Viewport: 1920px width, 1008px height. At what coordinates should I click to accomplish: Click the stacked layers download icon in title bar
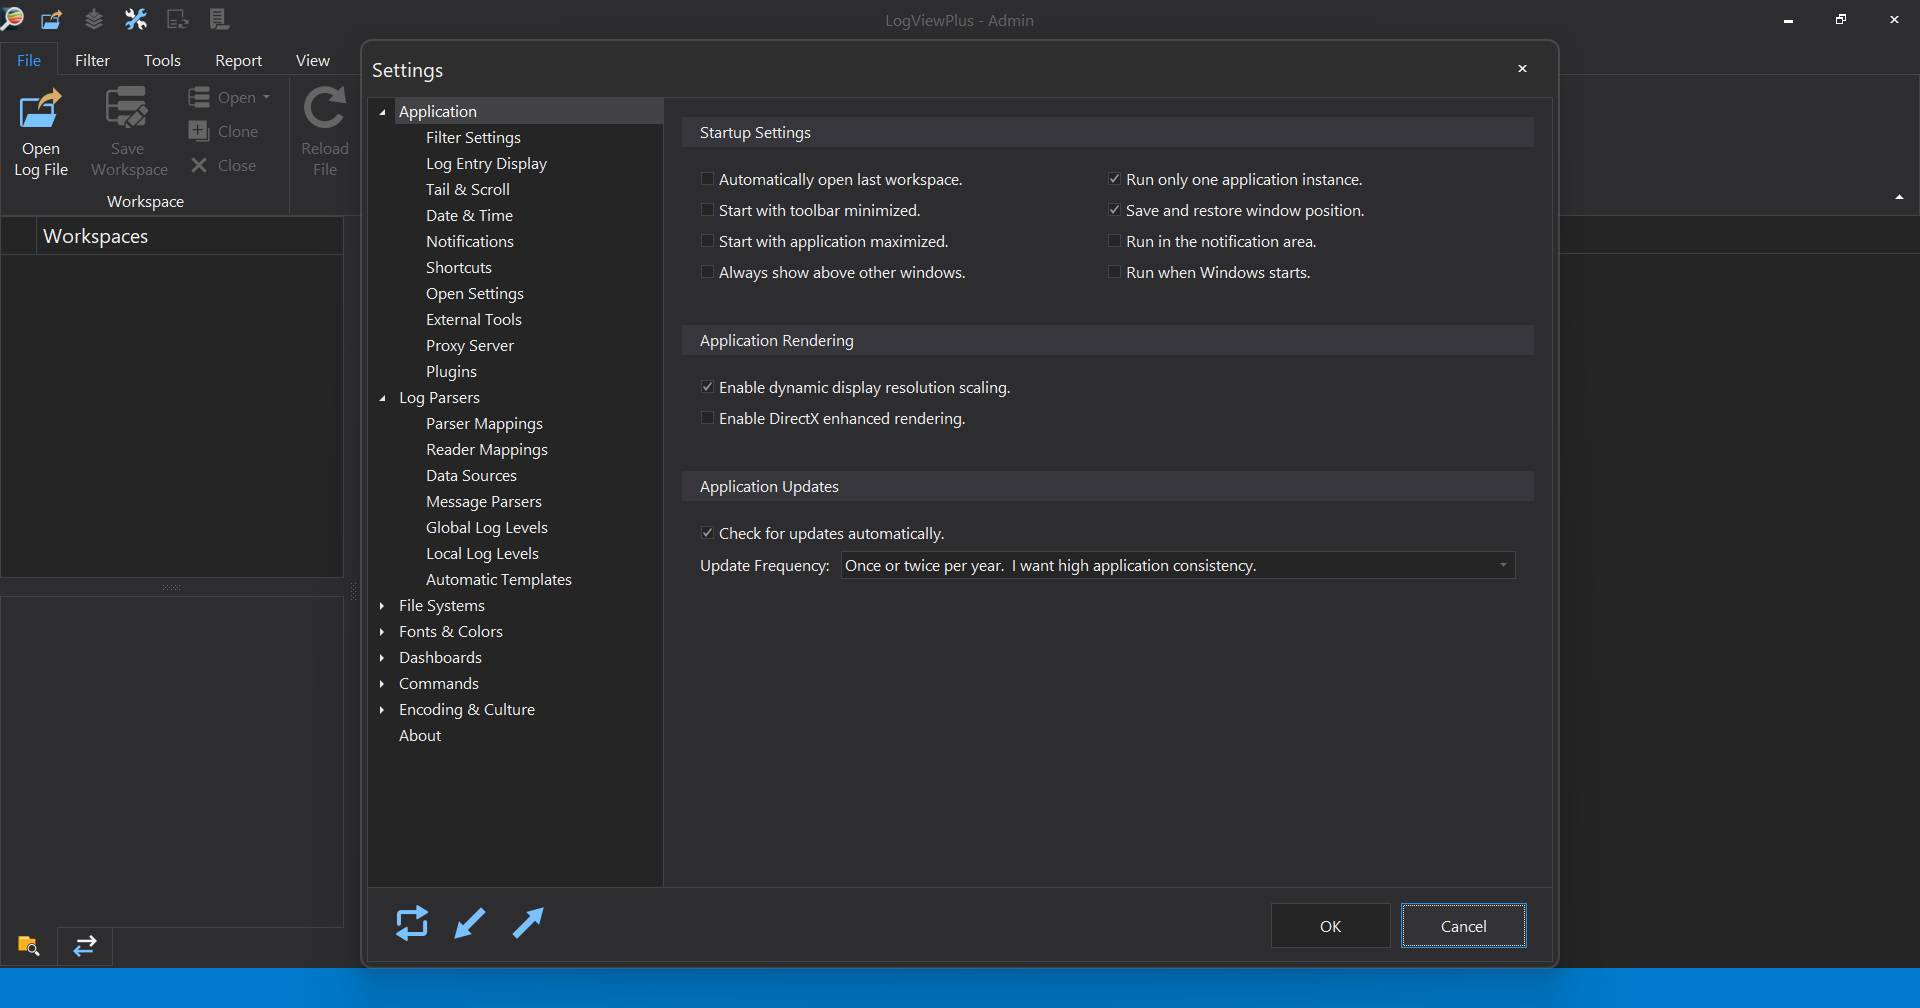(93, 19)
